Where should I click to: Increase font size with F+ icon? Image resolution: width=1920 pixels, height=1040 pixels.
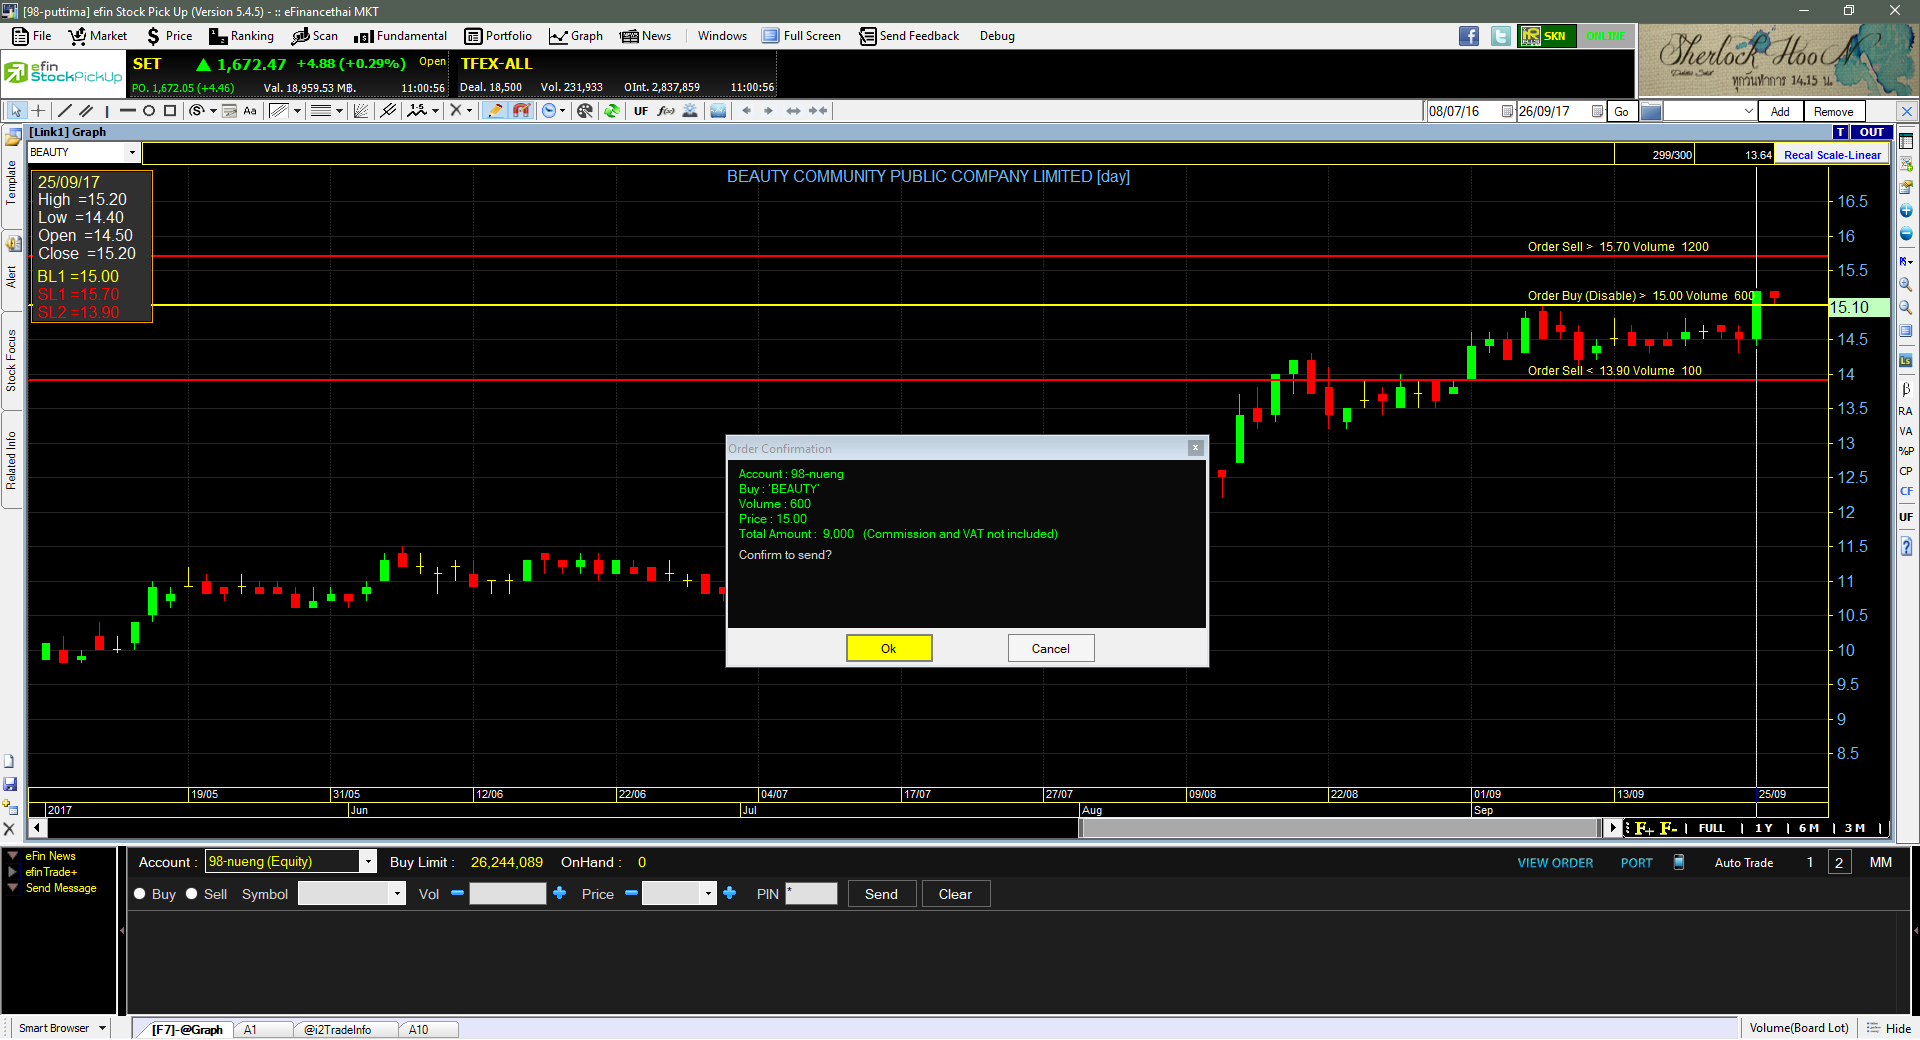1644,828
